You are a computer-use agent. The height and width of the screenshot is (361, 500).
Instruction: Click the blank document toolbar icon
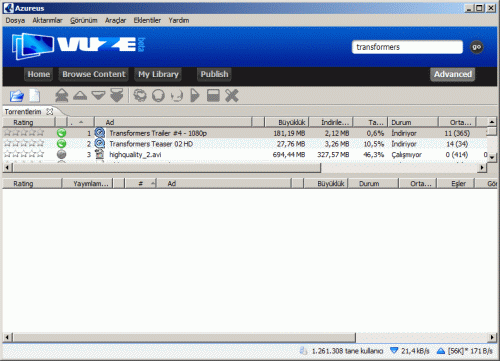(x=35, y=96)
